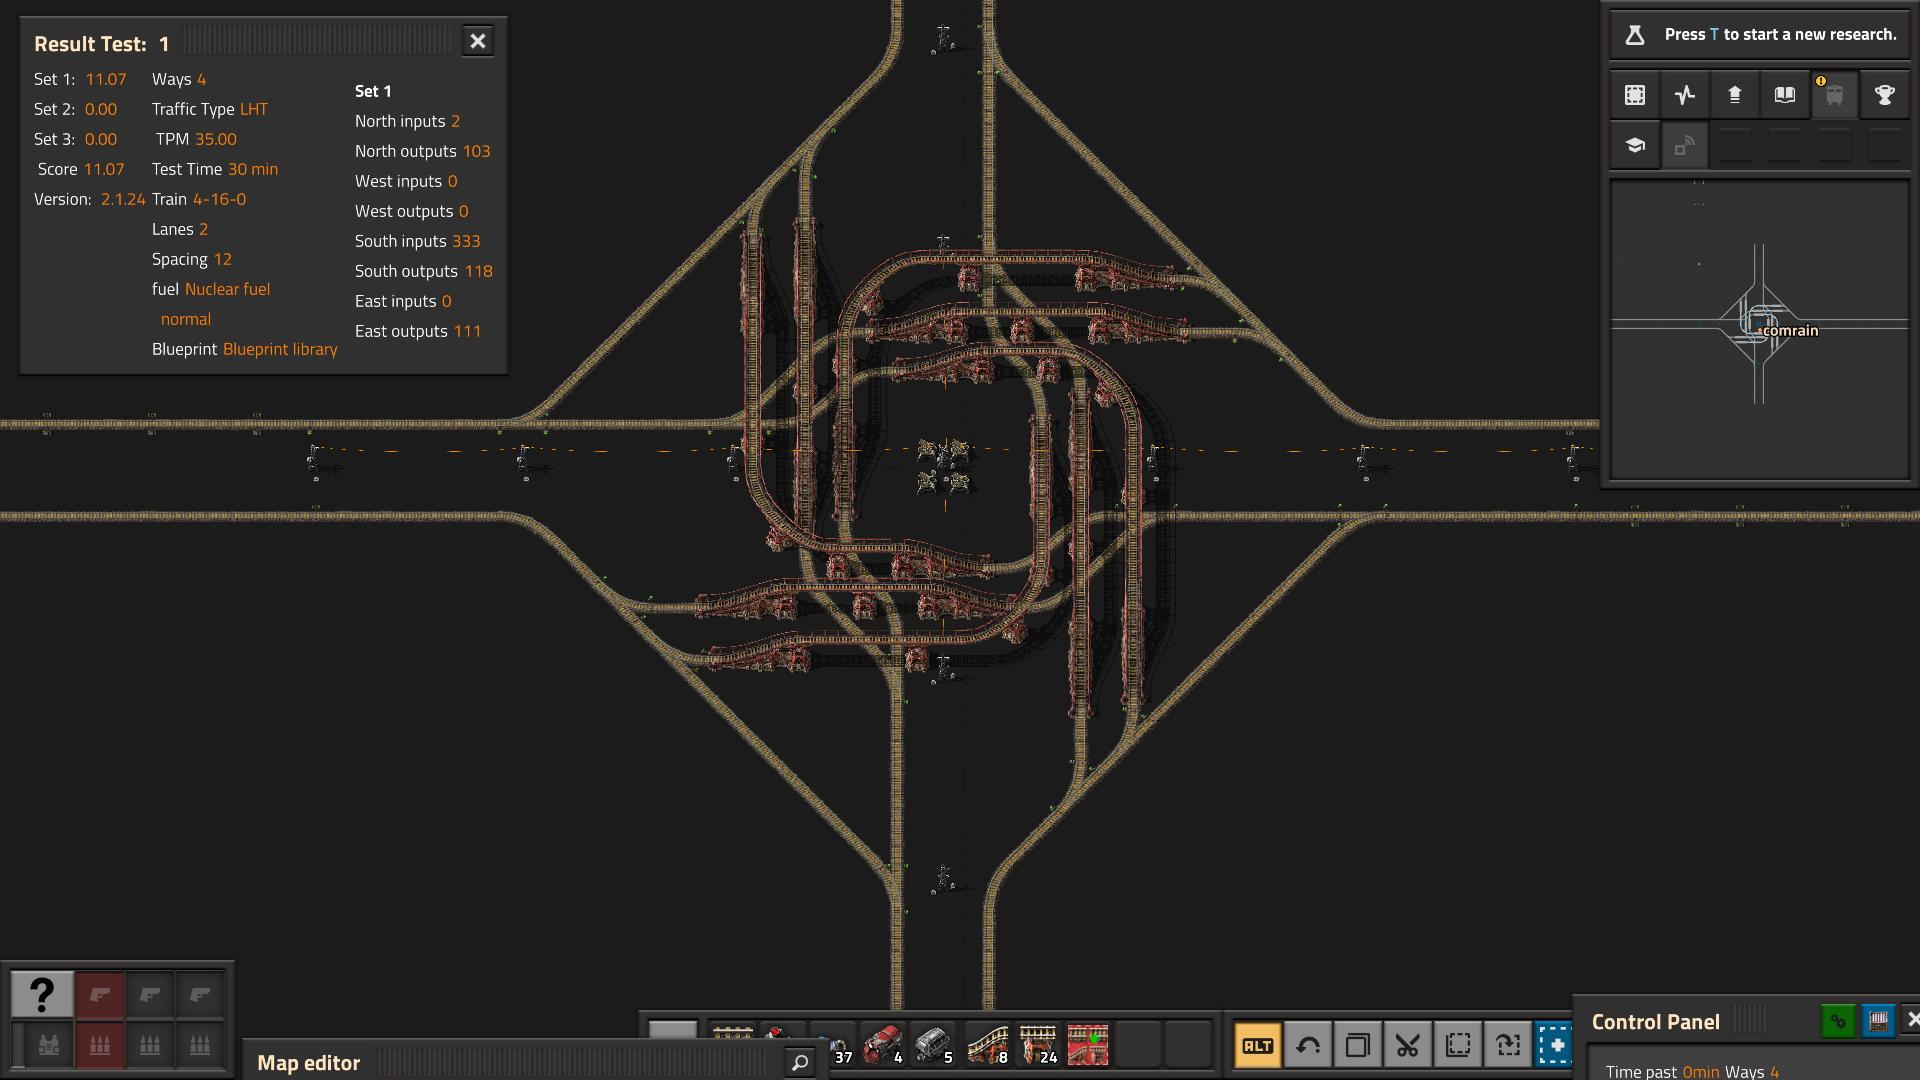The width and height of the screenshot is (1920, 1080).
Task: Click the Control Panel title
Action: pyautogui.click(x=1655, y=1021)
